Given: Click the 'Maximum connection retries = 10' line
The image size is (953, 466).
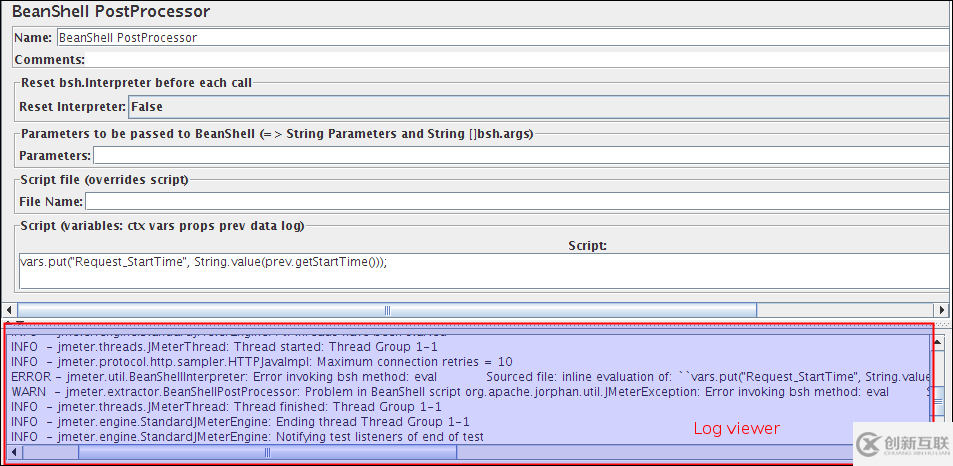Looking at the screenshot, I should coord(262,361).
